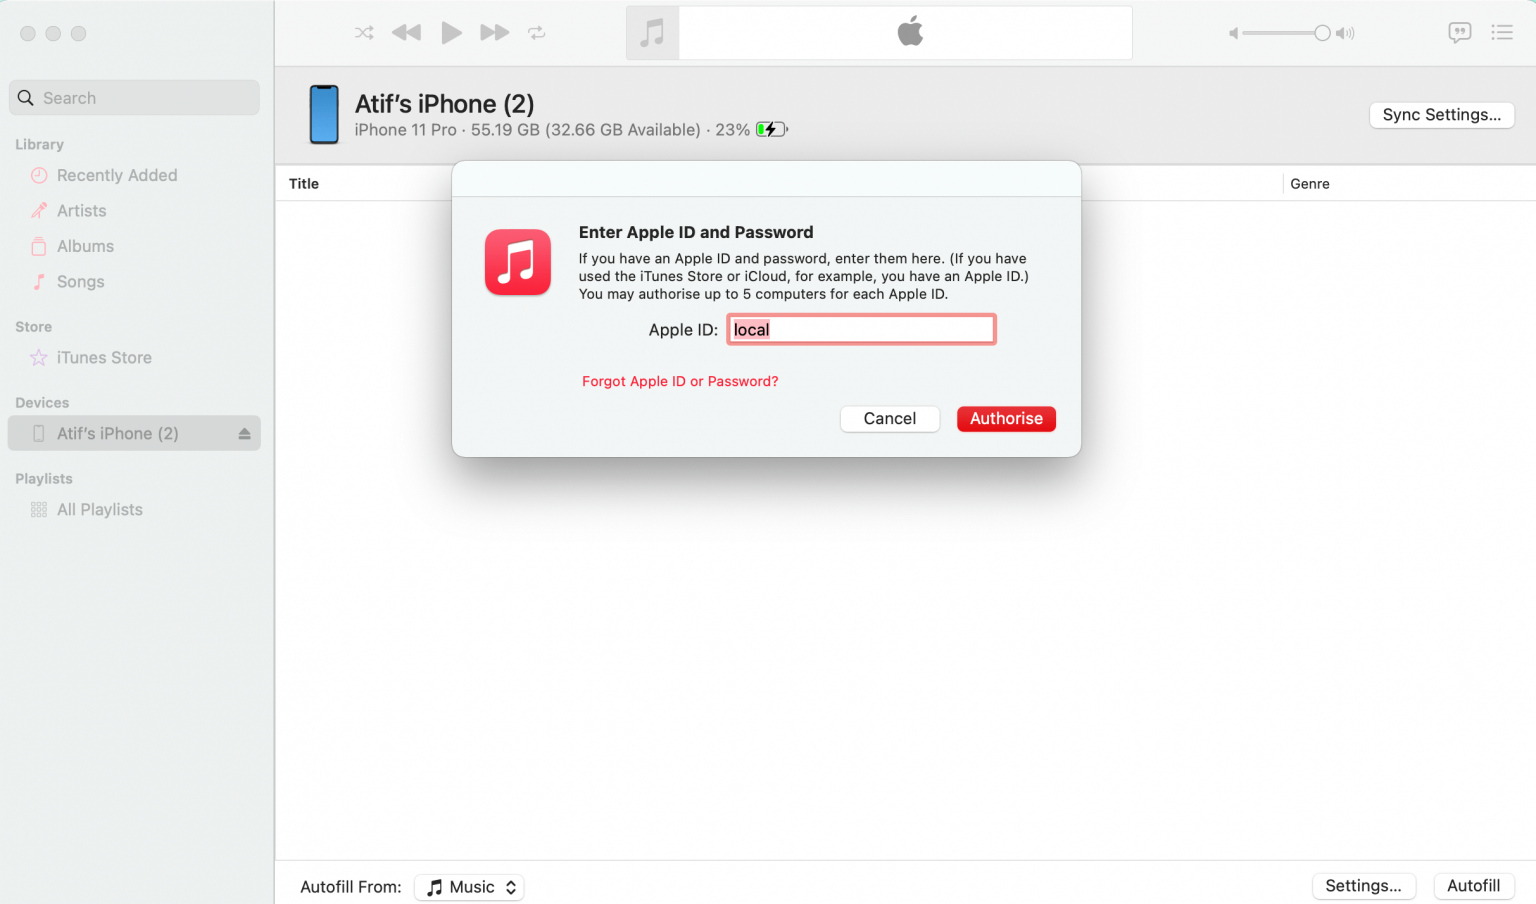This screenshot has height=904, width=1536.
Task: Skip forward with the fast-forward control
Action: [x=494, y=32]
